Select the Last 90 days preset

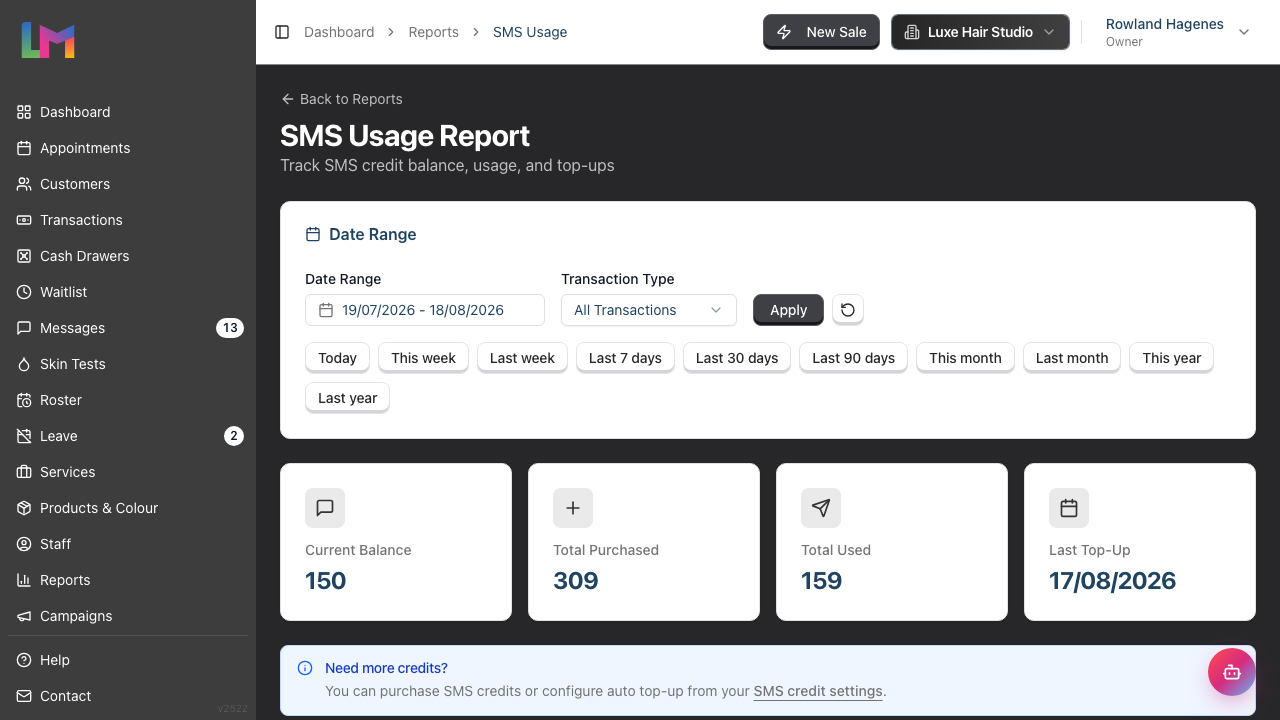[854, 358]
